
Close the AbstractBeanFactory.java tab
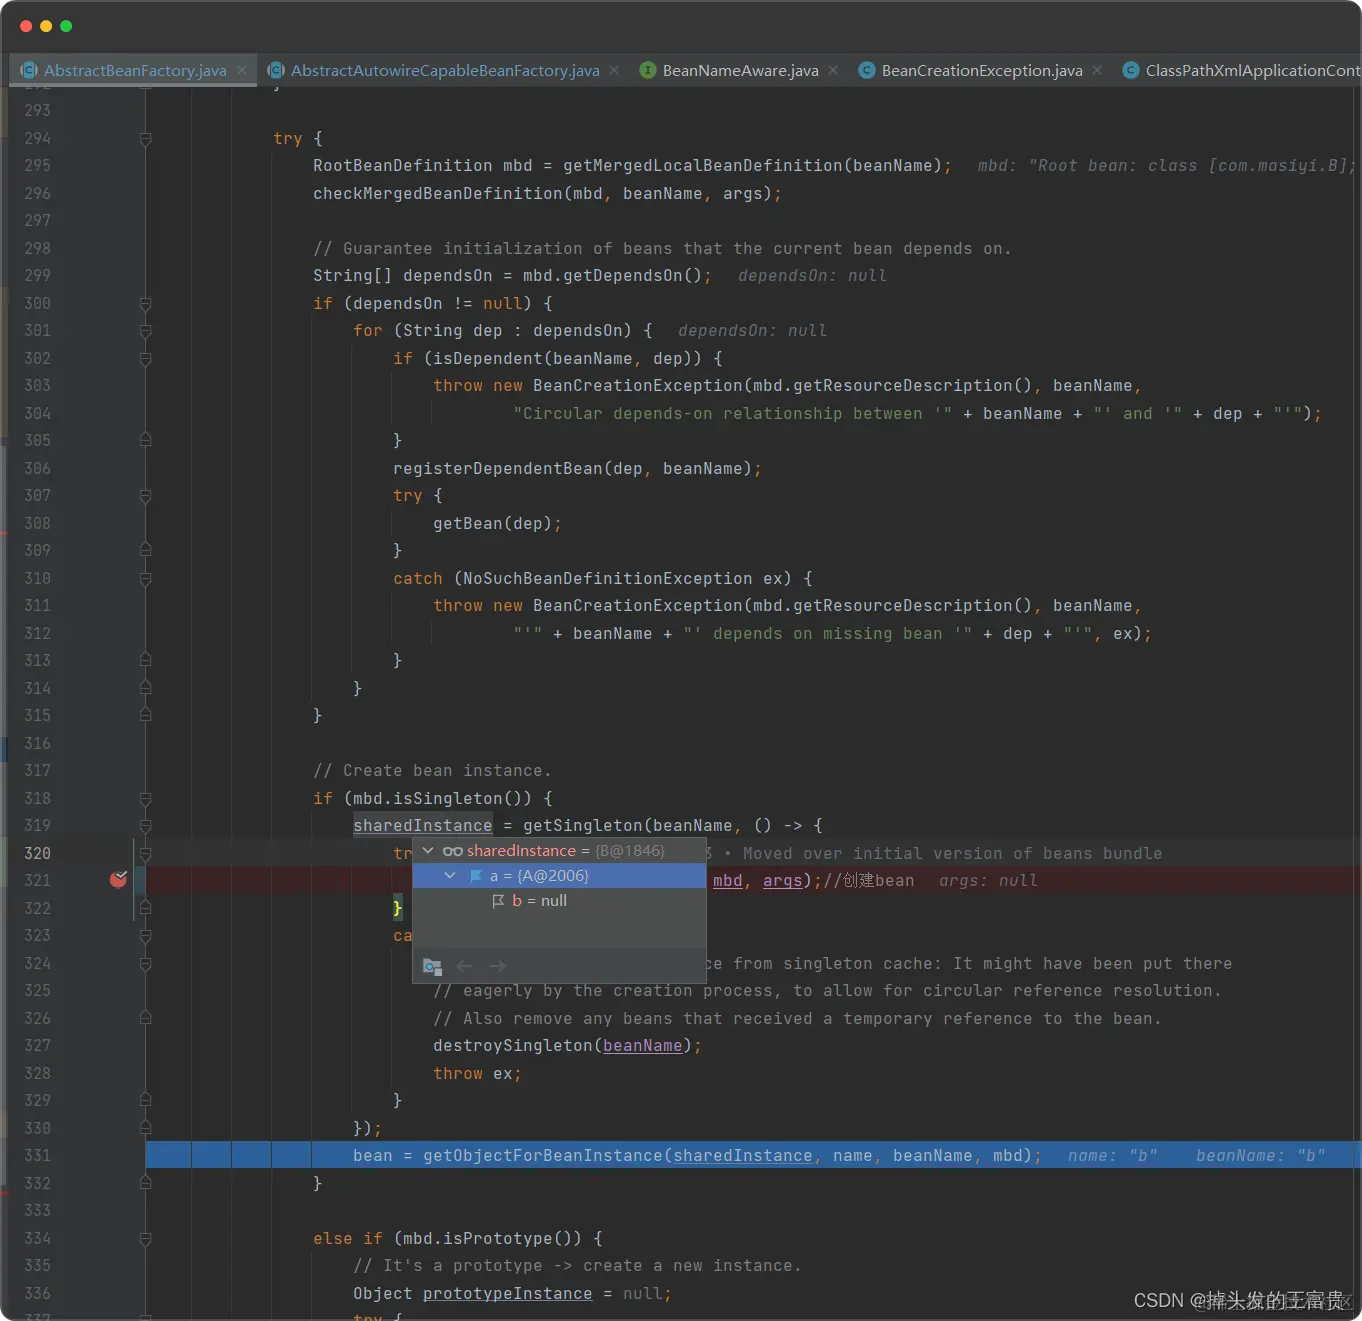click(x=242, y=70)
